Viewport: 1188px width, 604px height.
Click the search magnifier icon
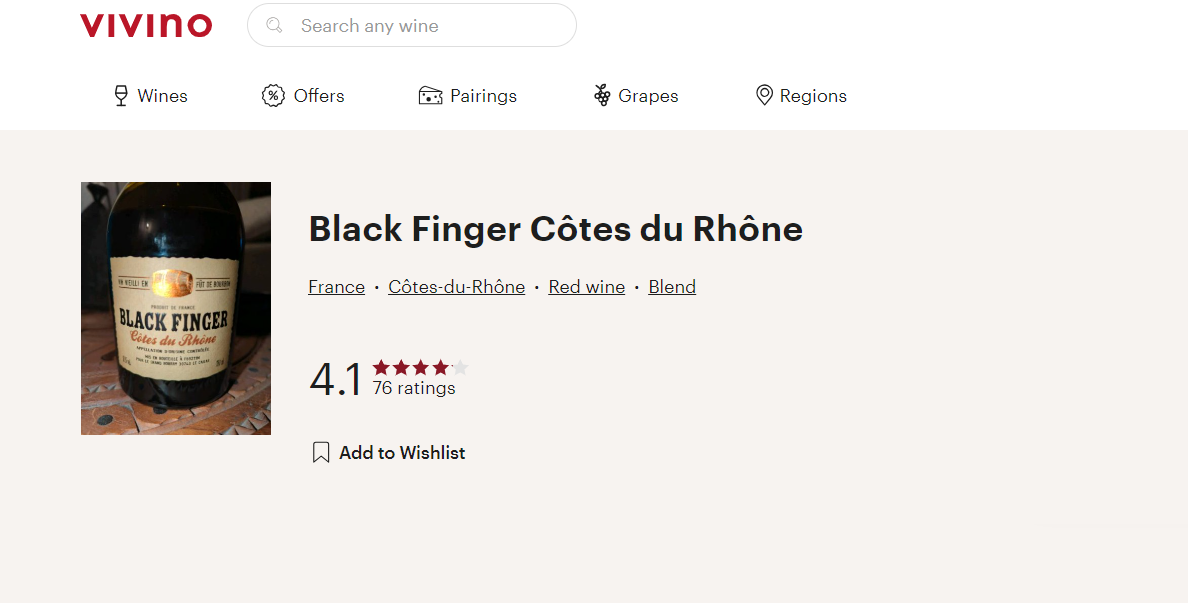tap(275, 26)
